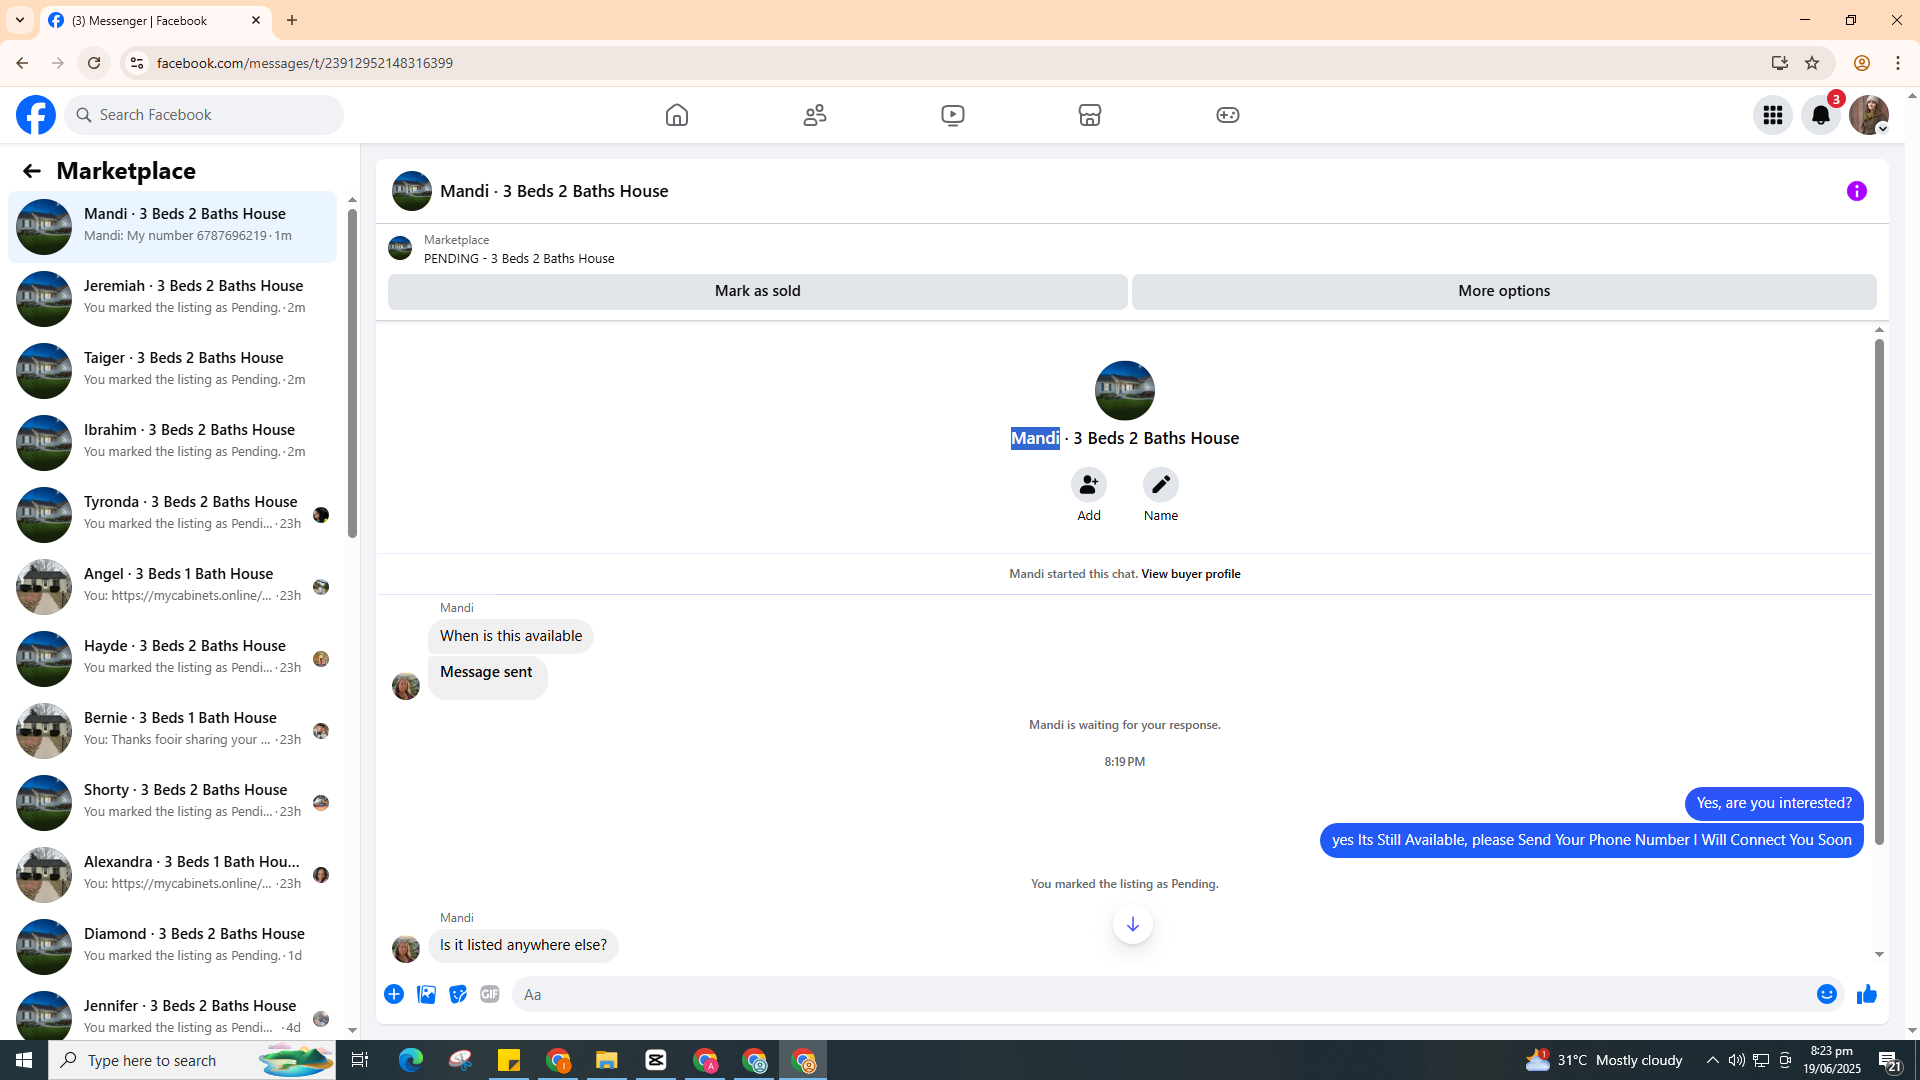Reload the page in Chrome
The height and width of the screenshot is (1080, 1920).
[94, 63]
